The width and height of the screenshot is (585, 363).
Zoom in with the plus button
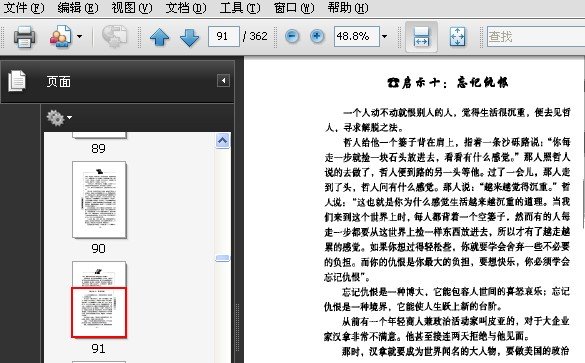coord(317,36)
